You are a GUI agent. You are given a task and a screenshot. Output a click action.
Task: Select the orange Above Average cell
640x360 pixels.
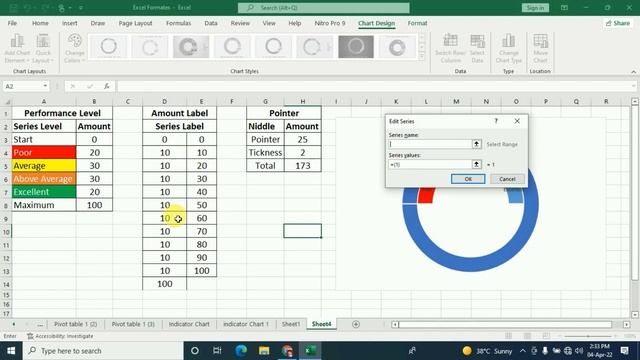pyautogui.click(x=44, y=179)
